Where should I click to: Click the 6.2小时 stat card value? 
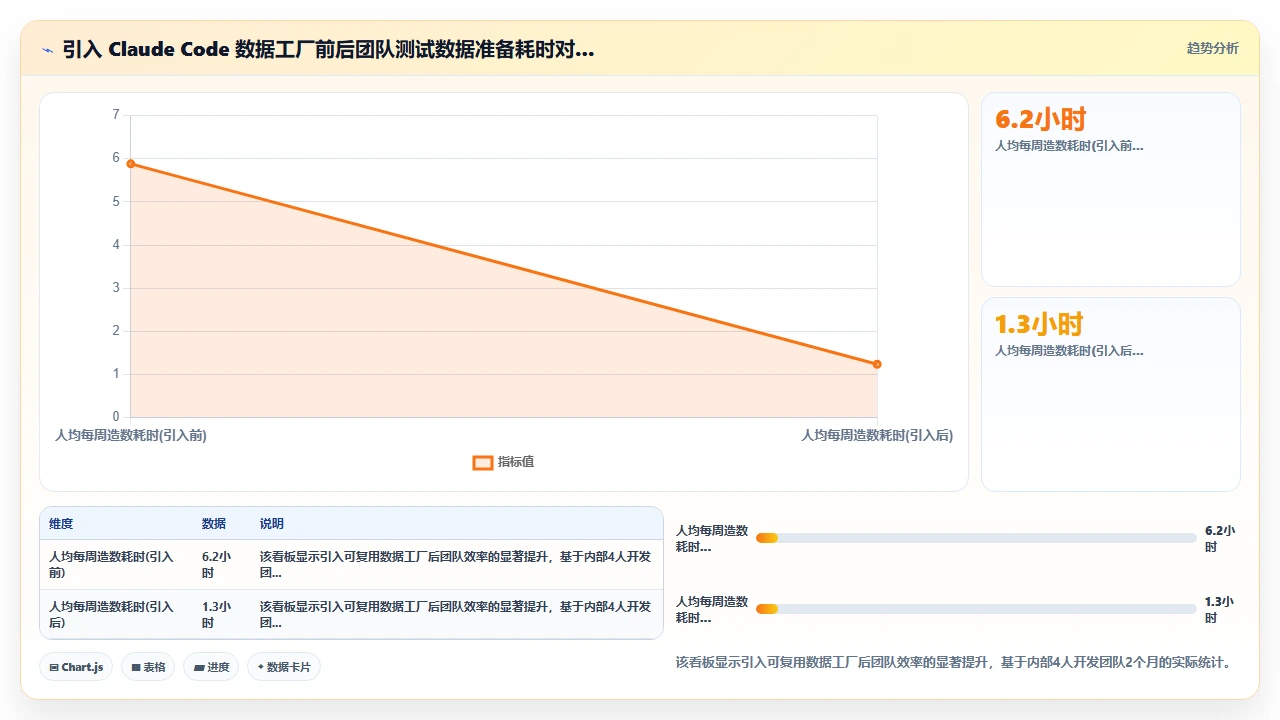[1040, 119]
